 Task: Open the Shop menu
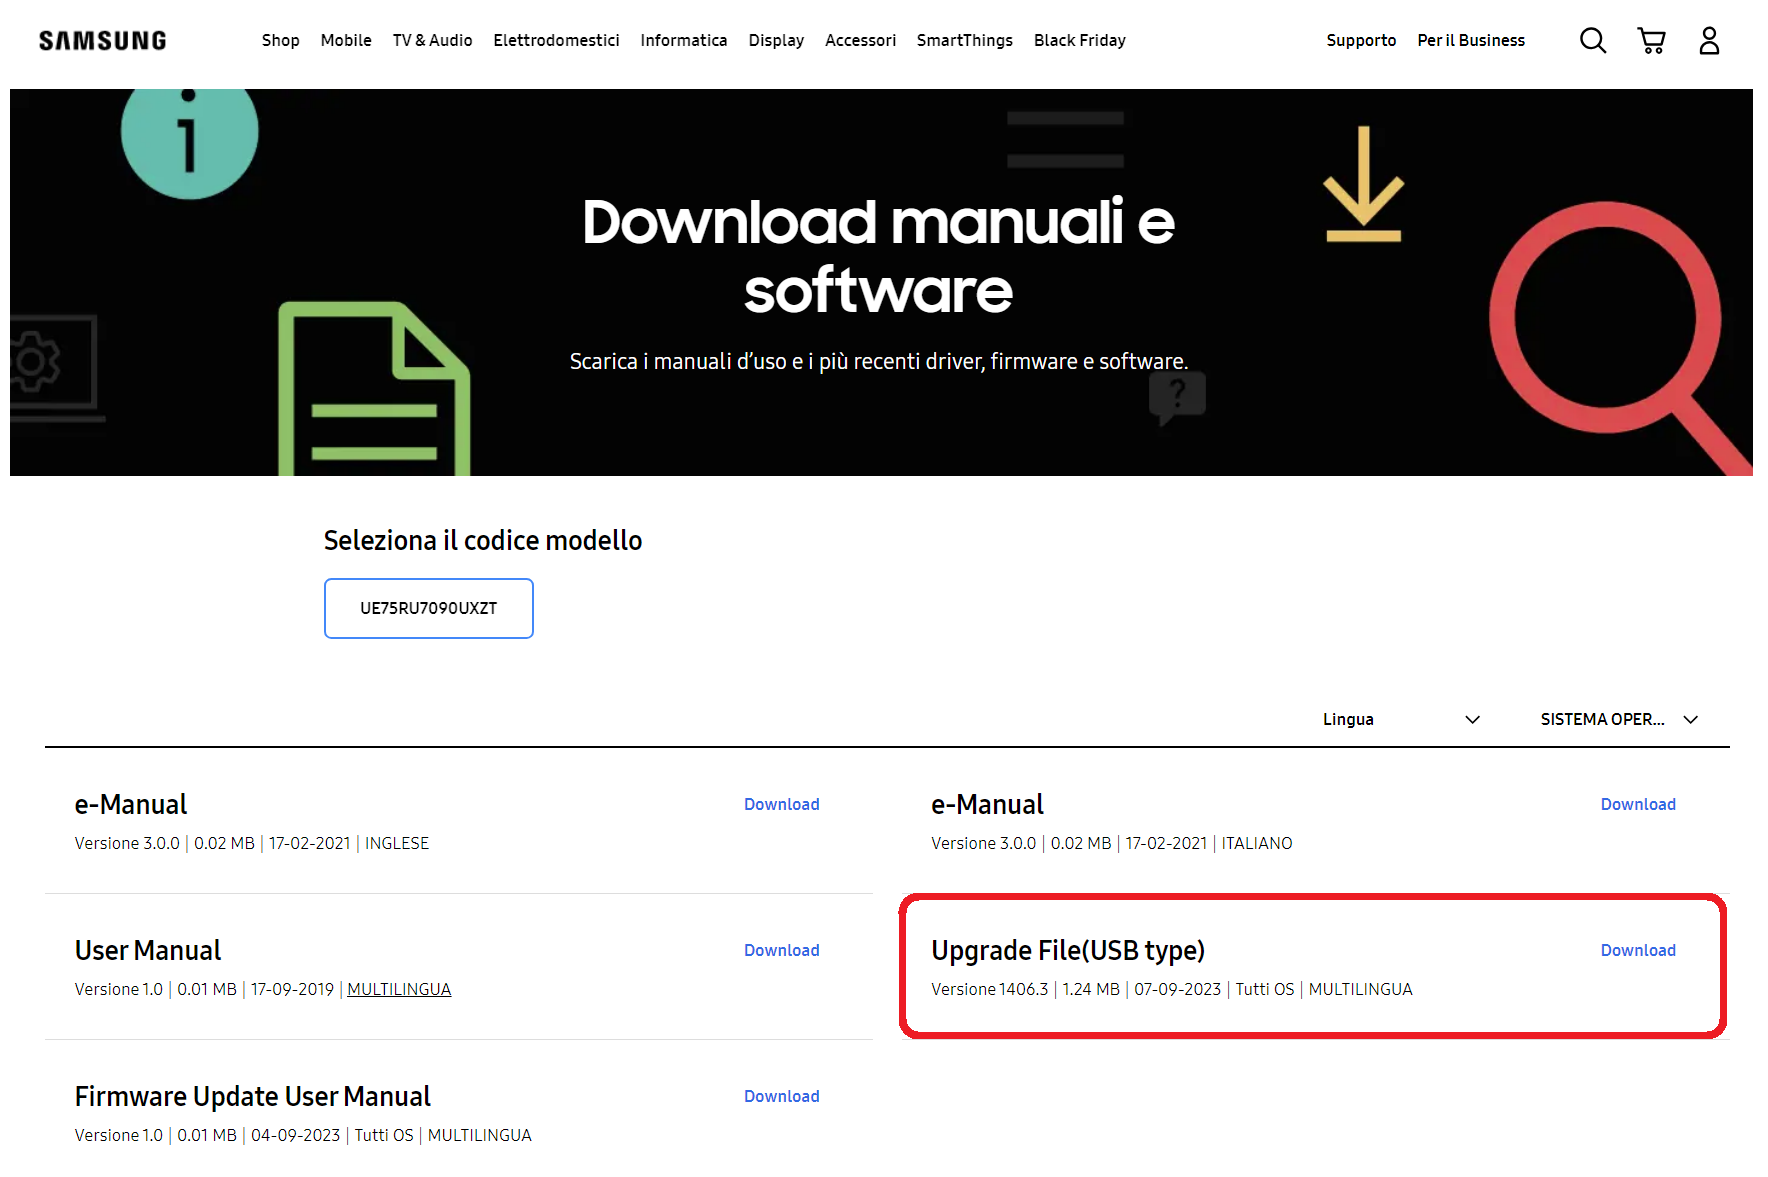pyautogui.click(x=281, y=40)
